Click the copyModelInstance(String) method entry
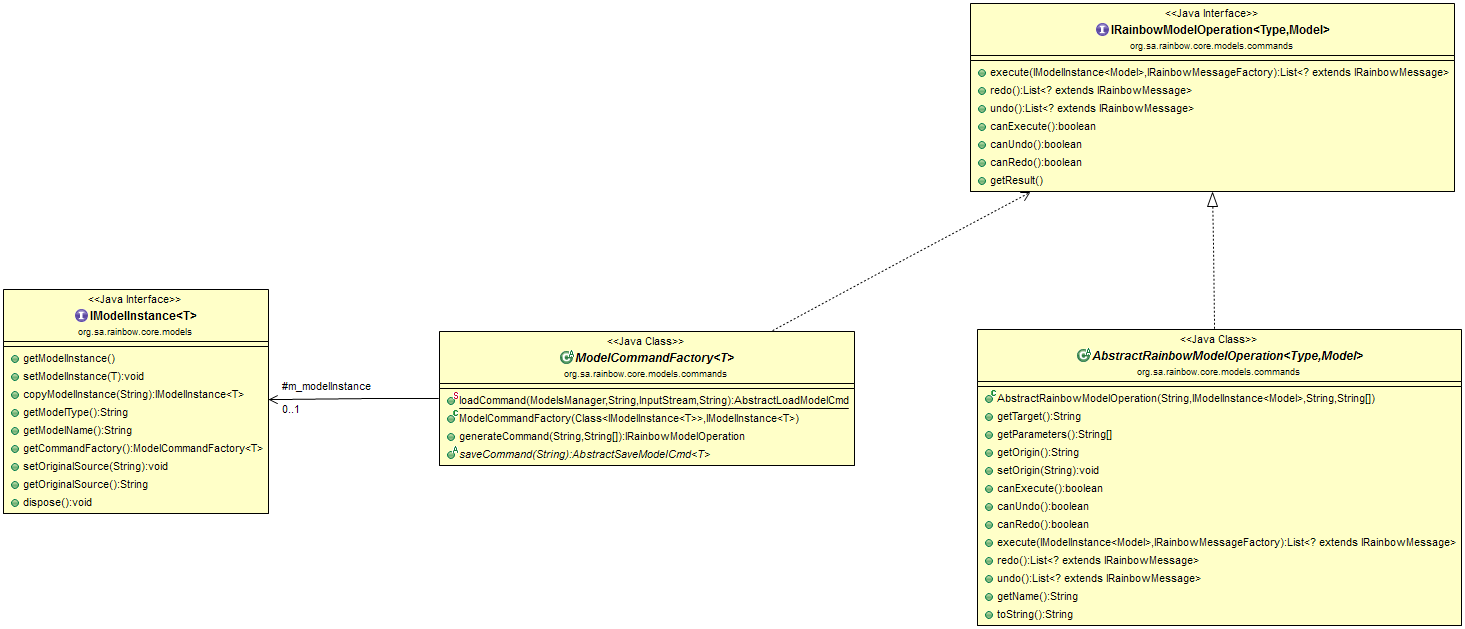This screenshot has height=629, width=1465. tap(133, 394)
